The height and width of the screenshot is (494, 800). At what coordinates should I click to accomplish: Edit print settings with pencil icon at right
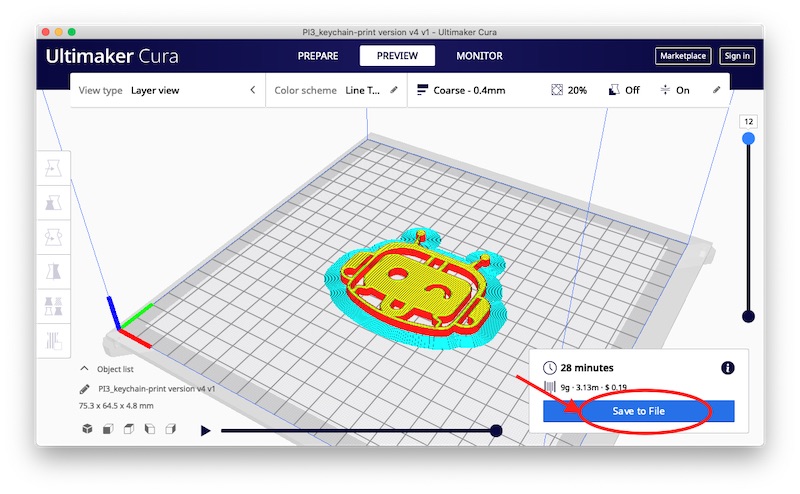click(x=716, y=90)
